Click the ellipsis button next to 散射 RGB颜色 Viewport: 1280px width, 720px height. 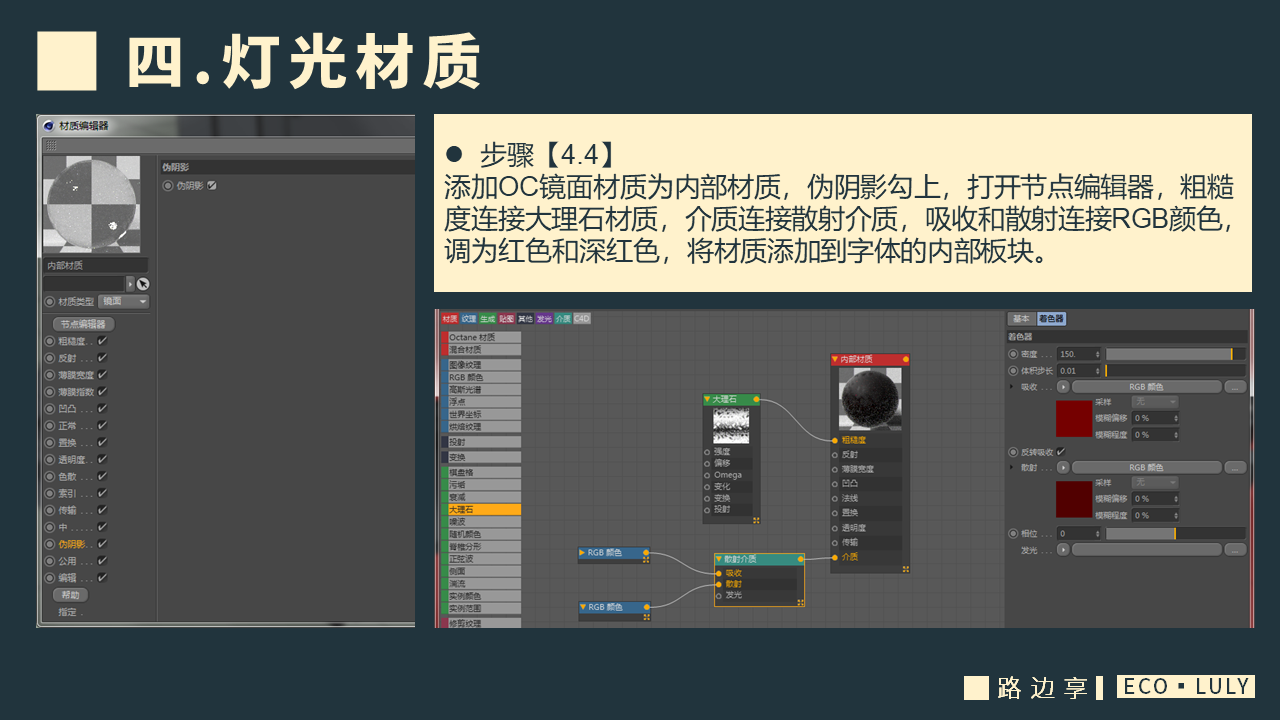pyautogui.click(x=1236, y=467)
